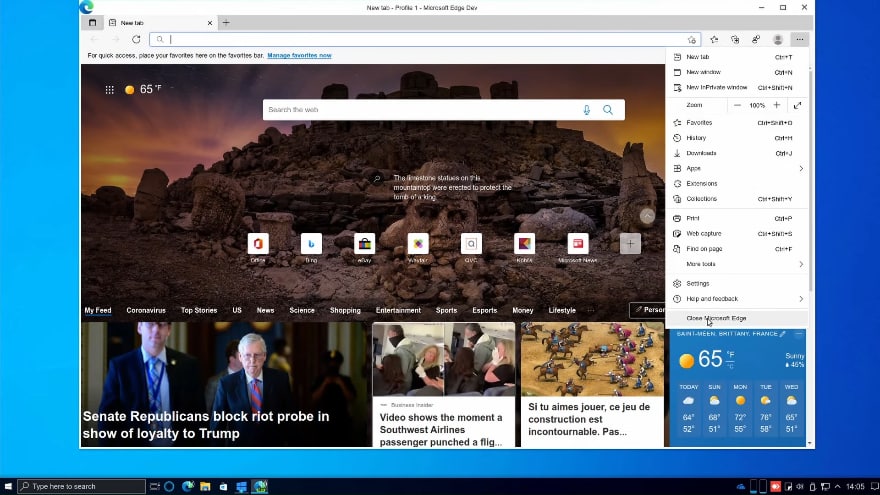Screen dimensions: 880x495
Task: Open a new tab with plus button
Action: (x=226, y=22)
